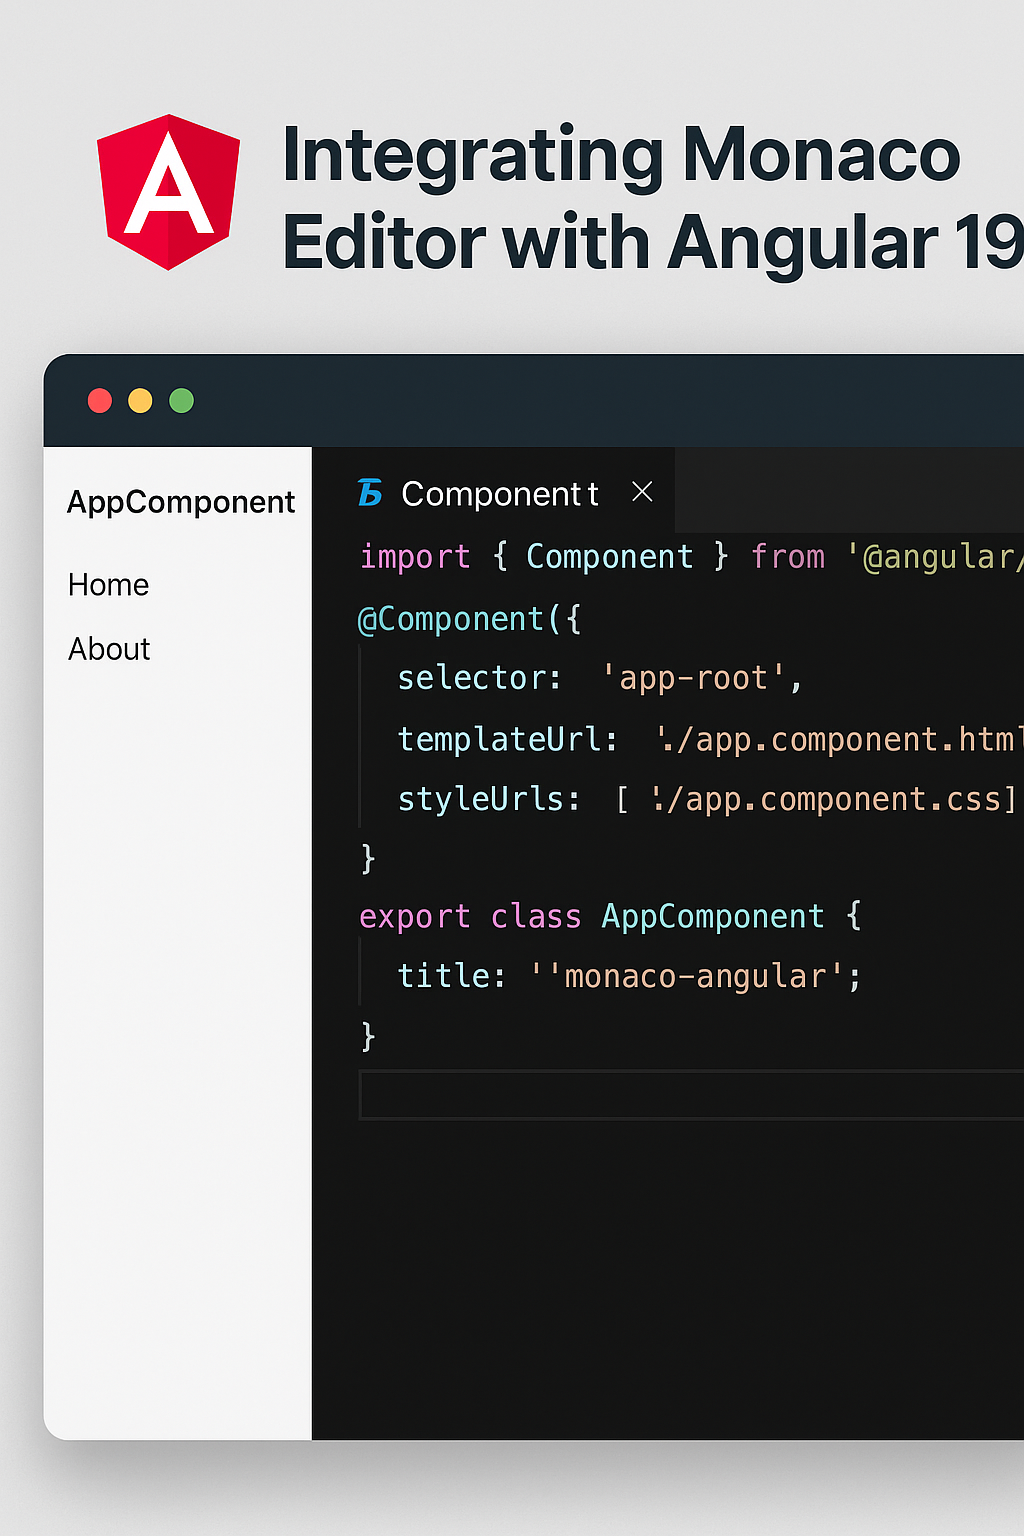The image size is (1024, 1536).
Task: Select the styleUrls array line
Action: coord(700,799)
